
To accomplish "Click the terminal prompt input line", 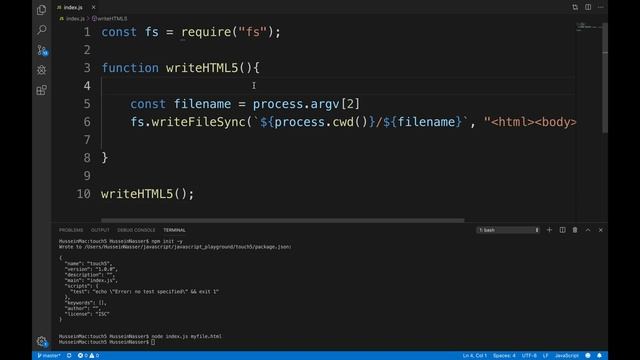I will tap(153, 342).
